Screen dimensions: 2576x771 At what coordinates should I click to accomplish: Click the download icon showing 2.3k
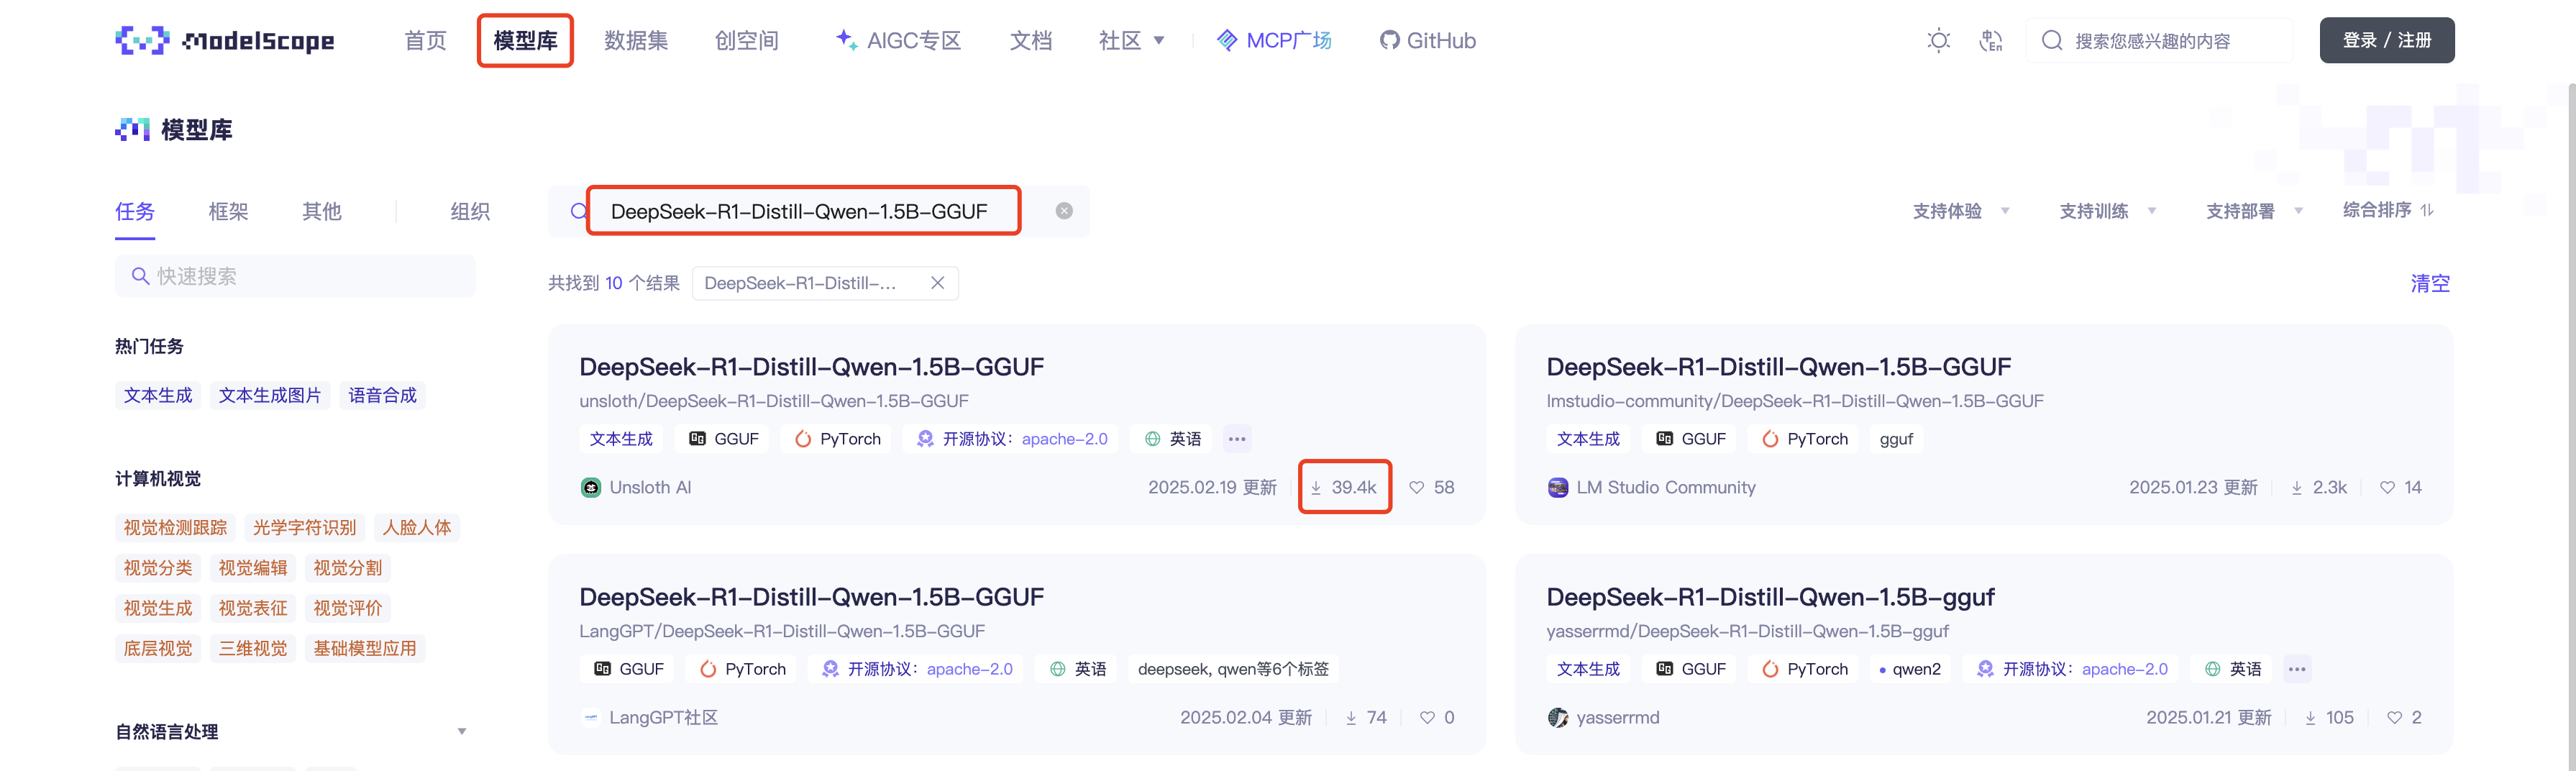click(2297, 488)
